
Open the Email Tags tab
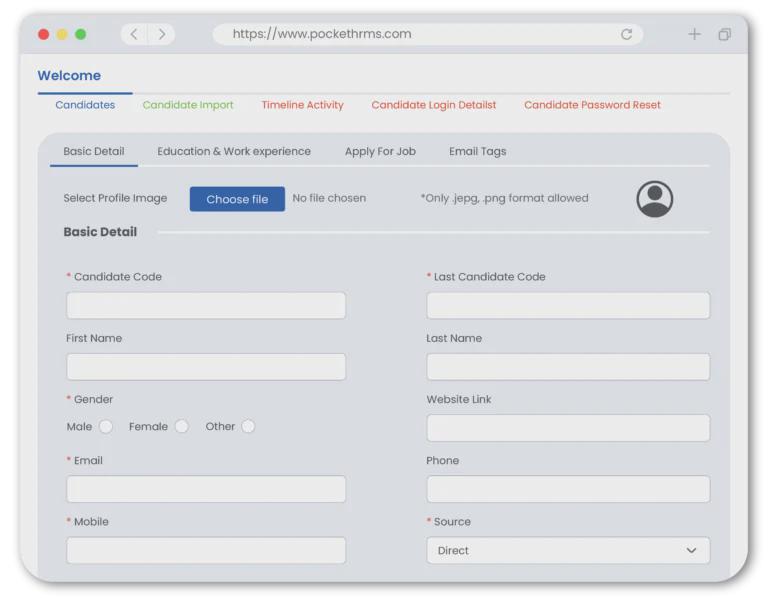click(x=477, y=152)
